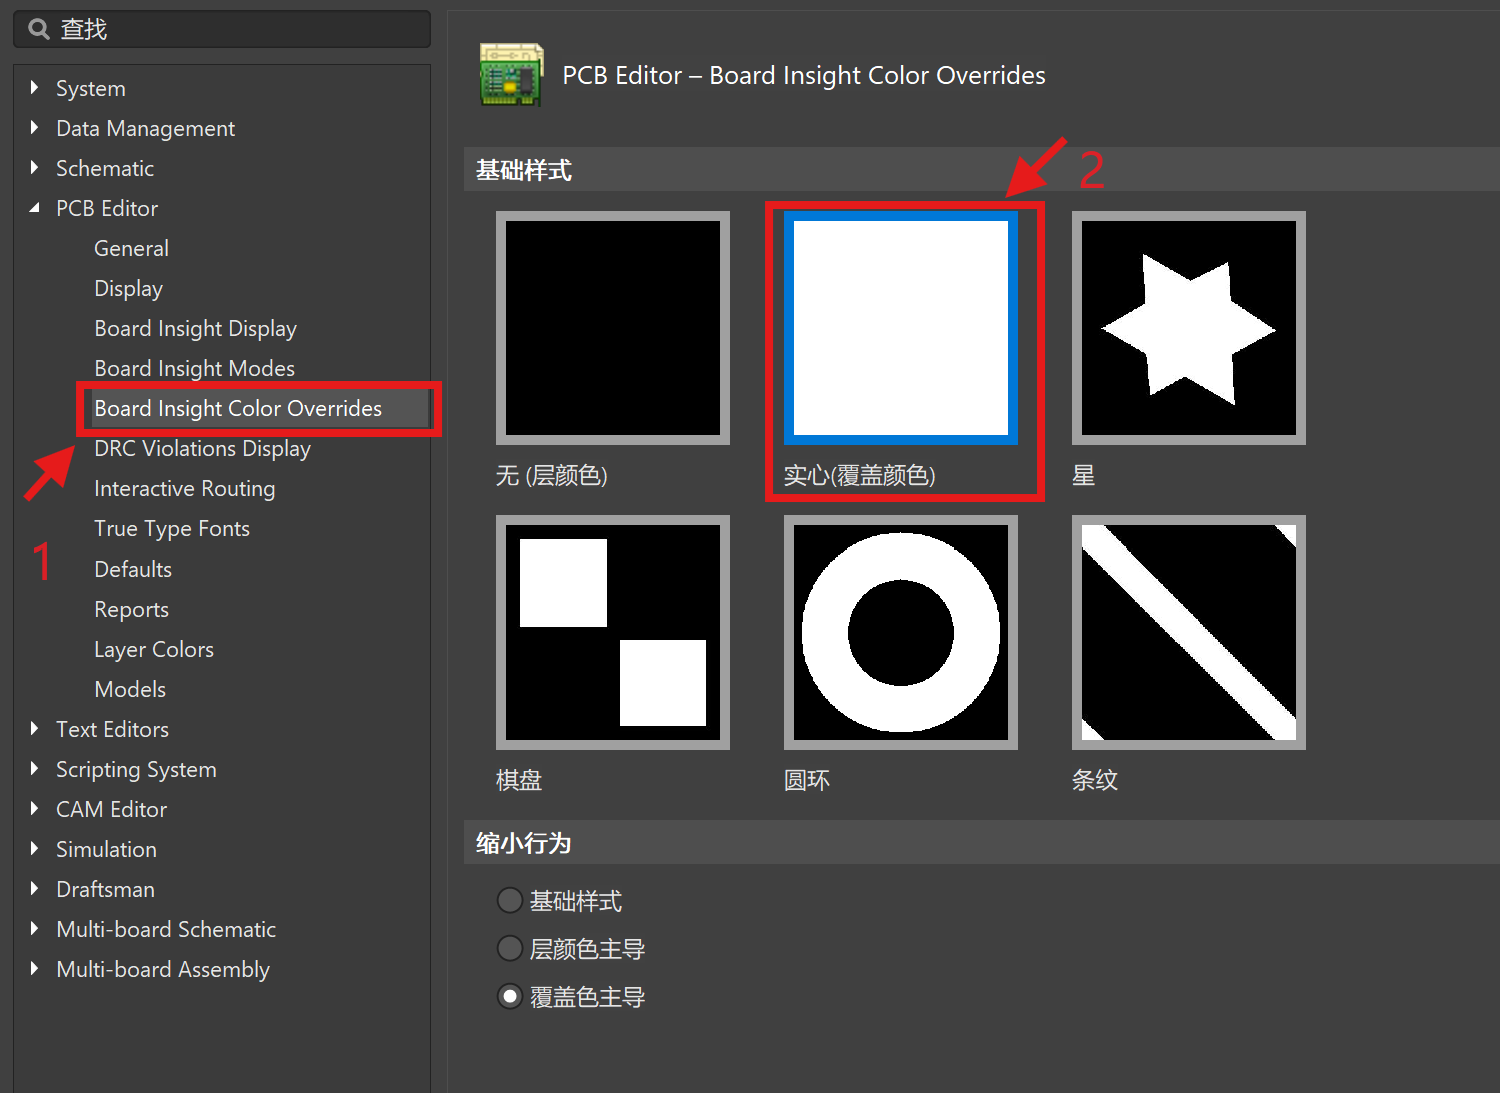
Task: Open the Layer Colors settings page
Action: [153, 649]
